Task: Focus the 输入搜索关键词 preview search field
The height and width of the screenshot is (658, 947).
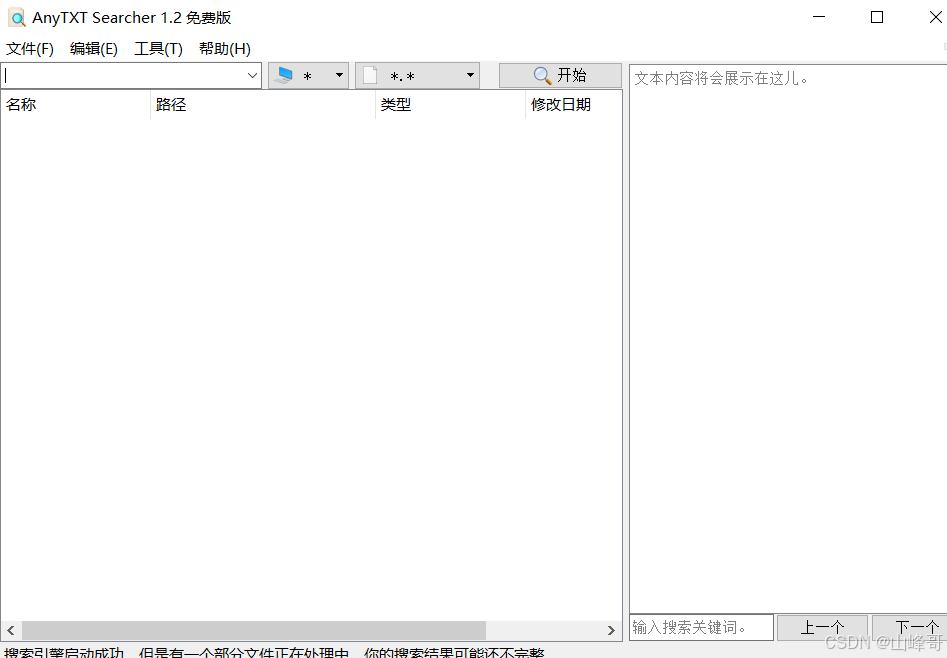Action: tap(701, 628)
